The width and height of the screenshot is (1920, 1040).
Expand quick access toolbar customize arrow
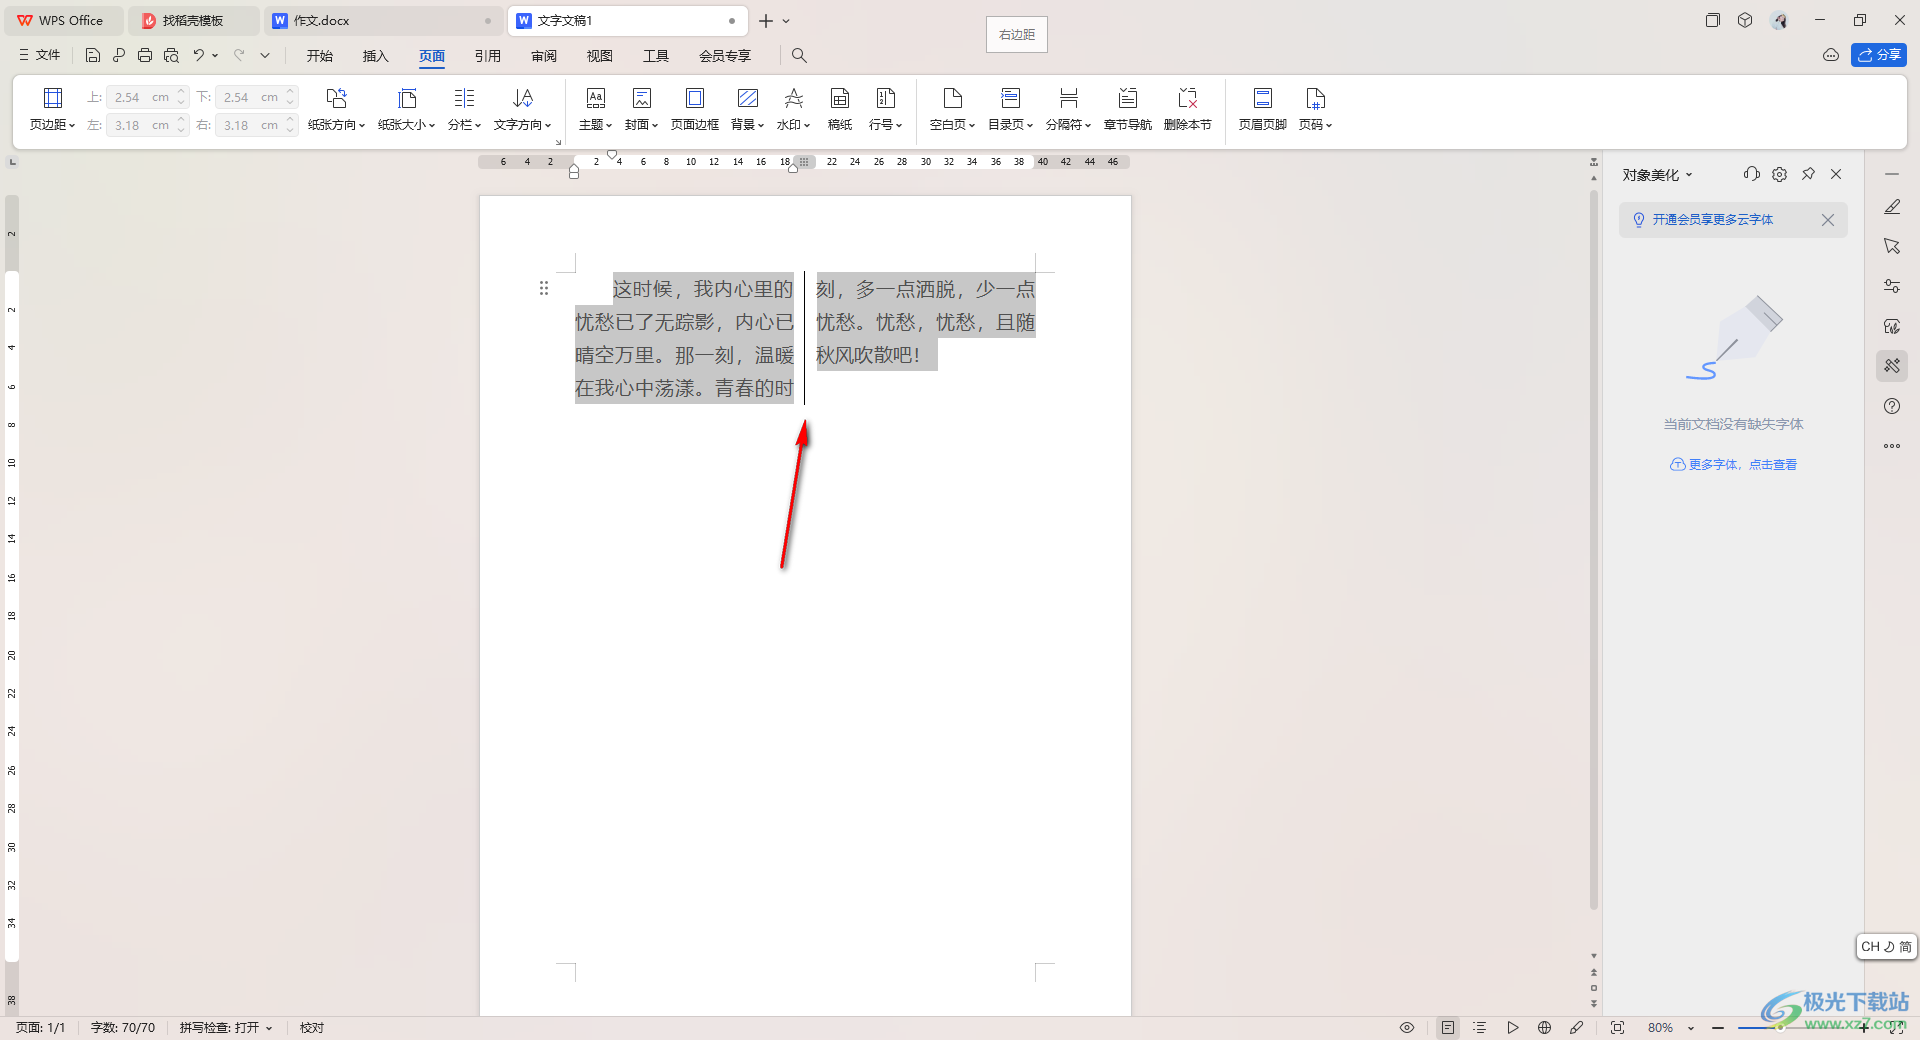pyautogui.click(x=265, y=55)
